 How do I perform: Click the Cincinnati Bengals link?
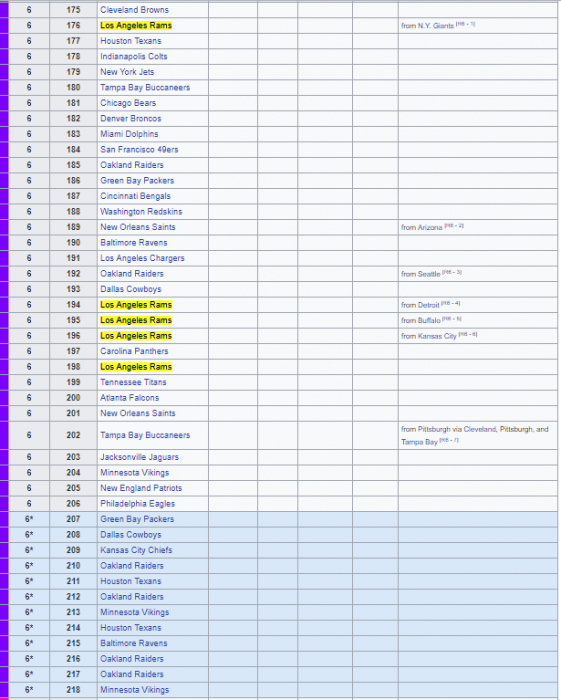135,196
